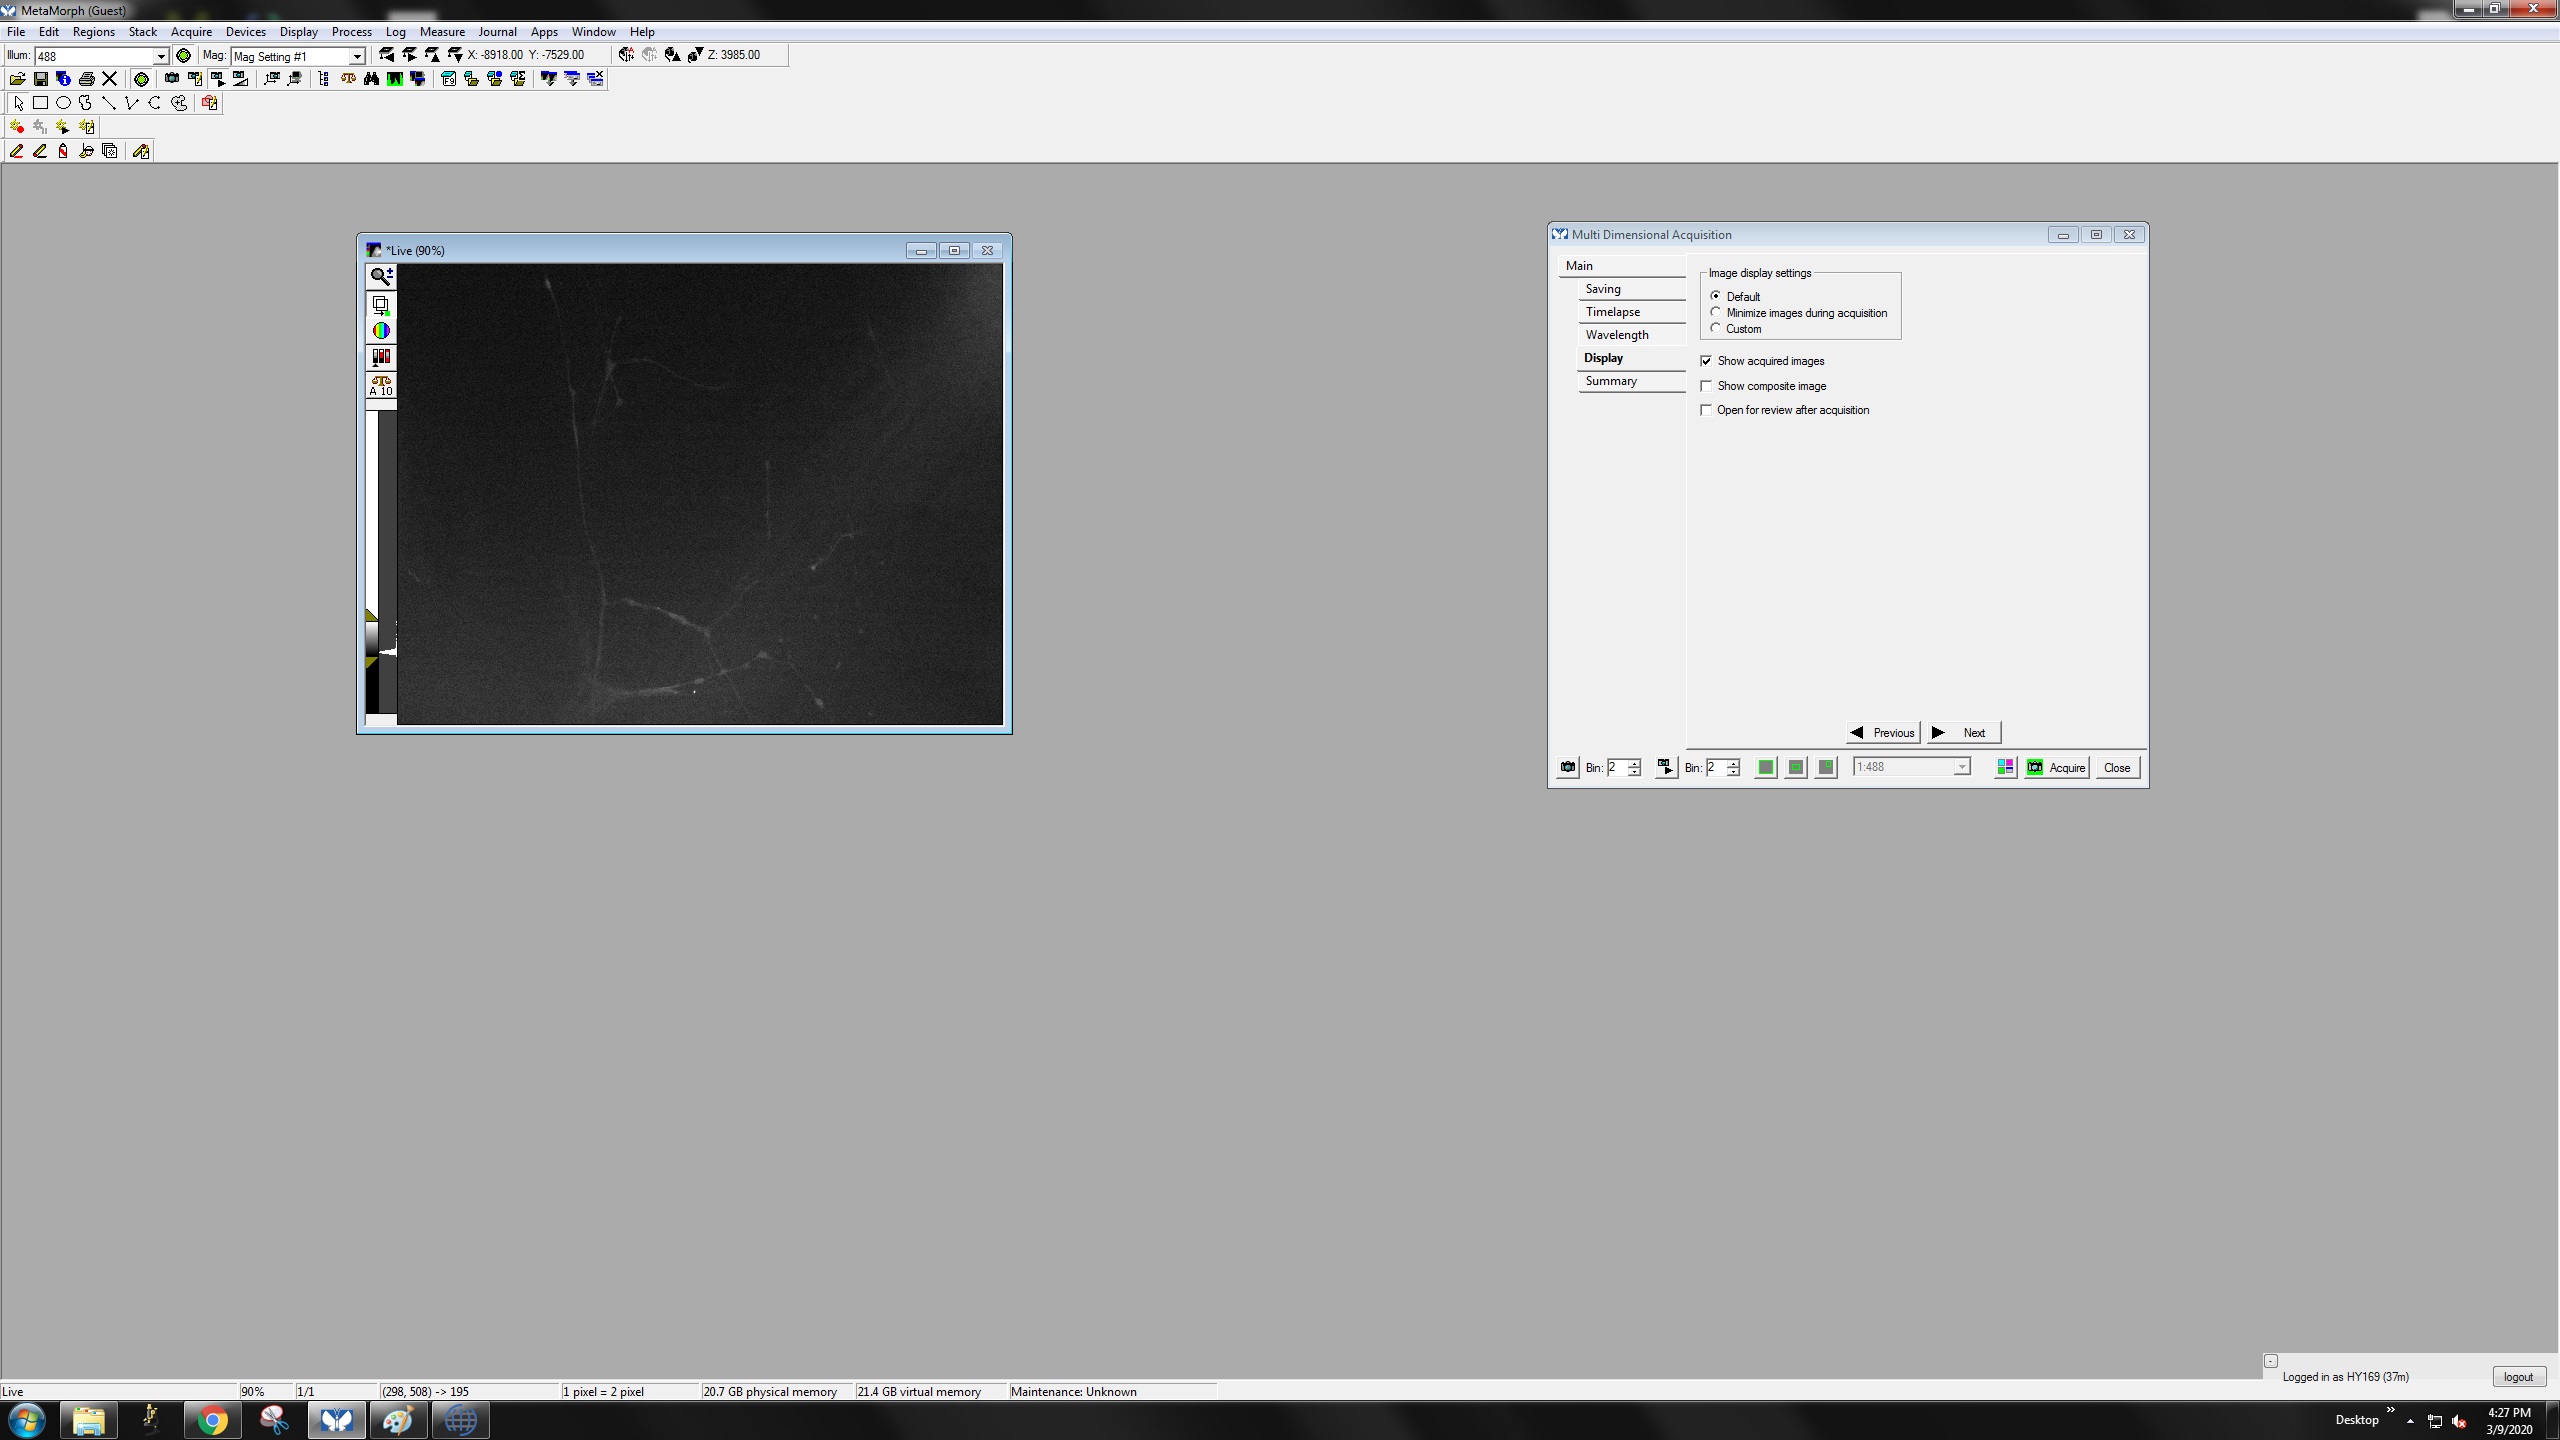2560x1440 pixels.
Task: Select the ellipse region tool
Action: [x=63, y=103]
